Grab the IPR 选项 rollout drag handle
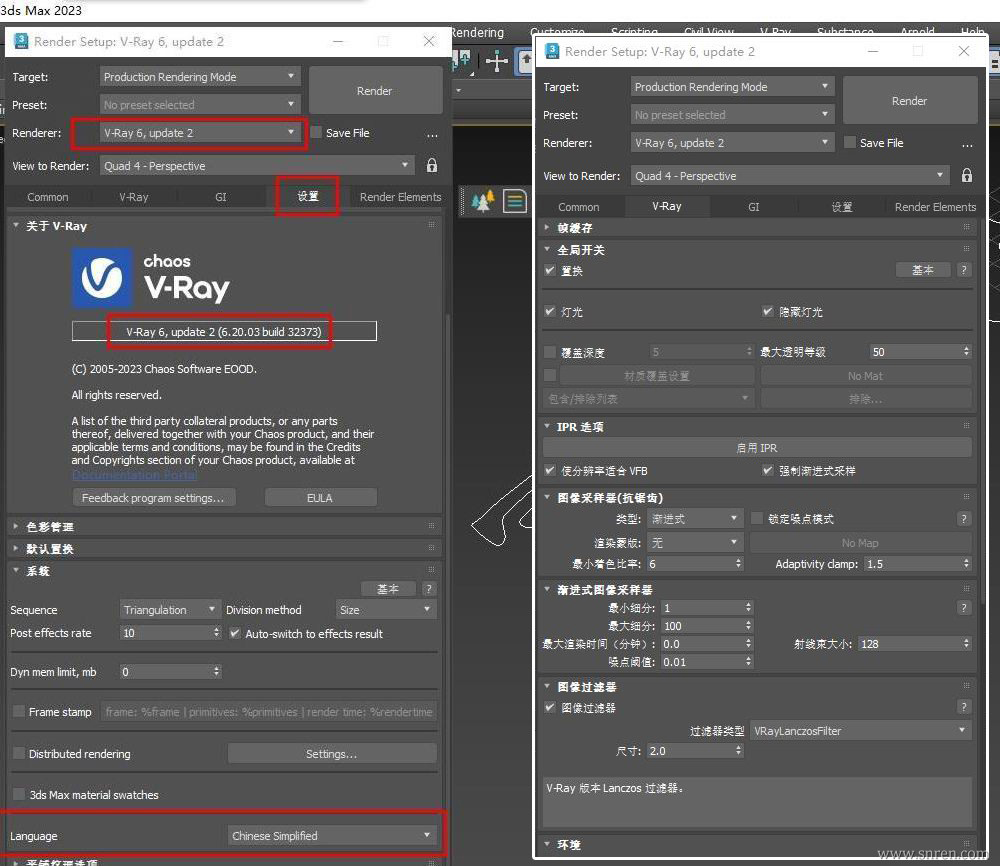The height and width of the screenshot is (866, 1000). pos(967,426)
